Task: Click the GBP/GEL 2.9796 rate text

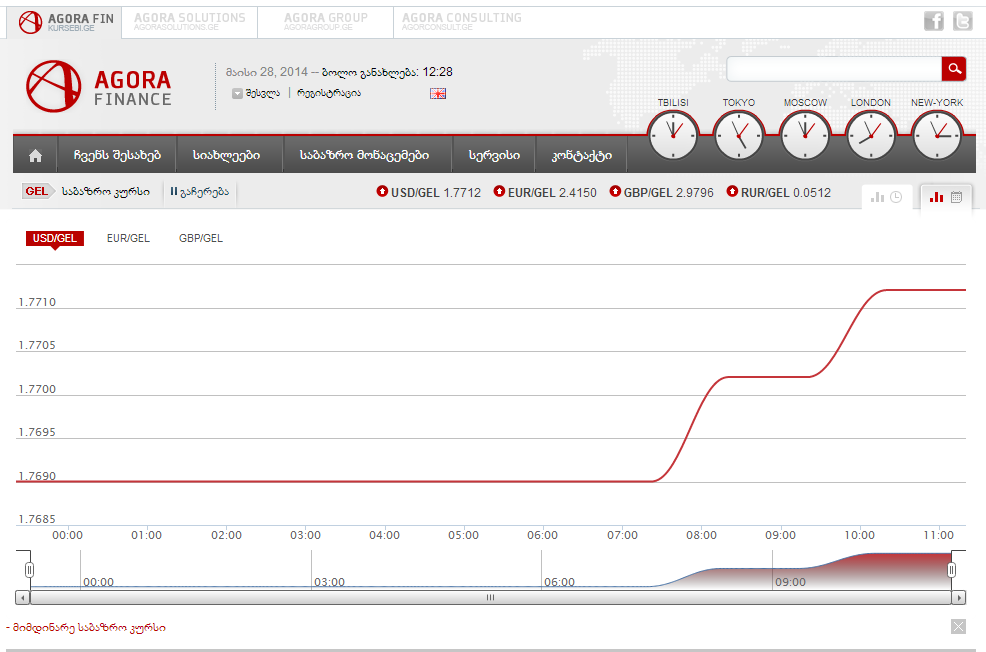Action: coord(668,192)
